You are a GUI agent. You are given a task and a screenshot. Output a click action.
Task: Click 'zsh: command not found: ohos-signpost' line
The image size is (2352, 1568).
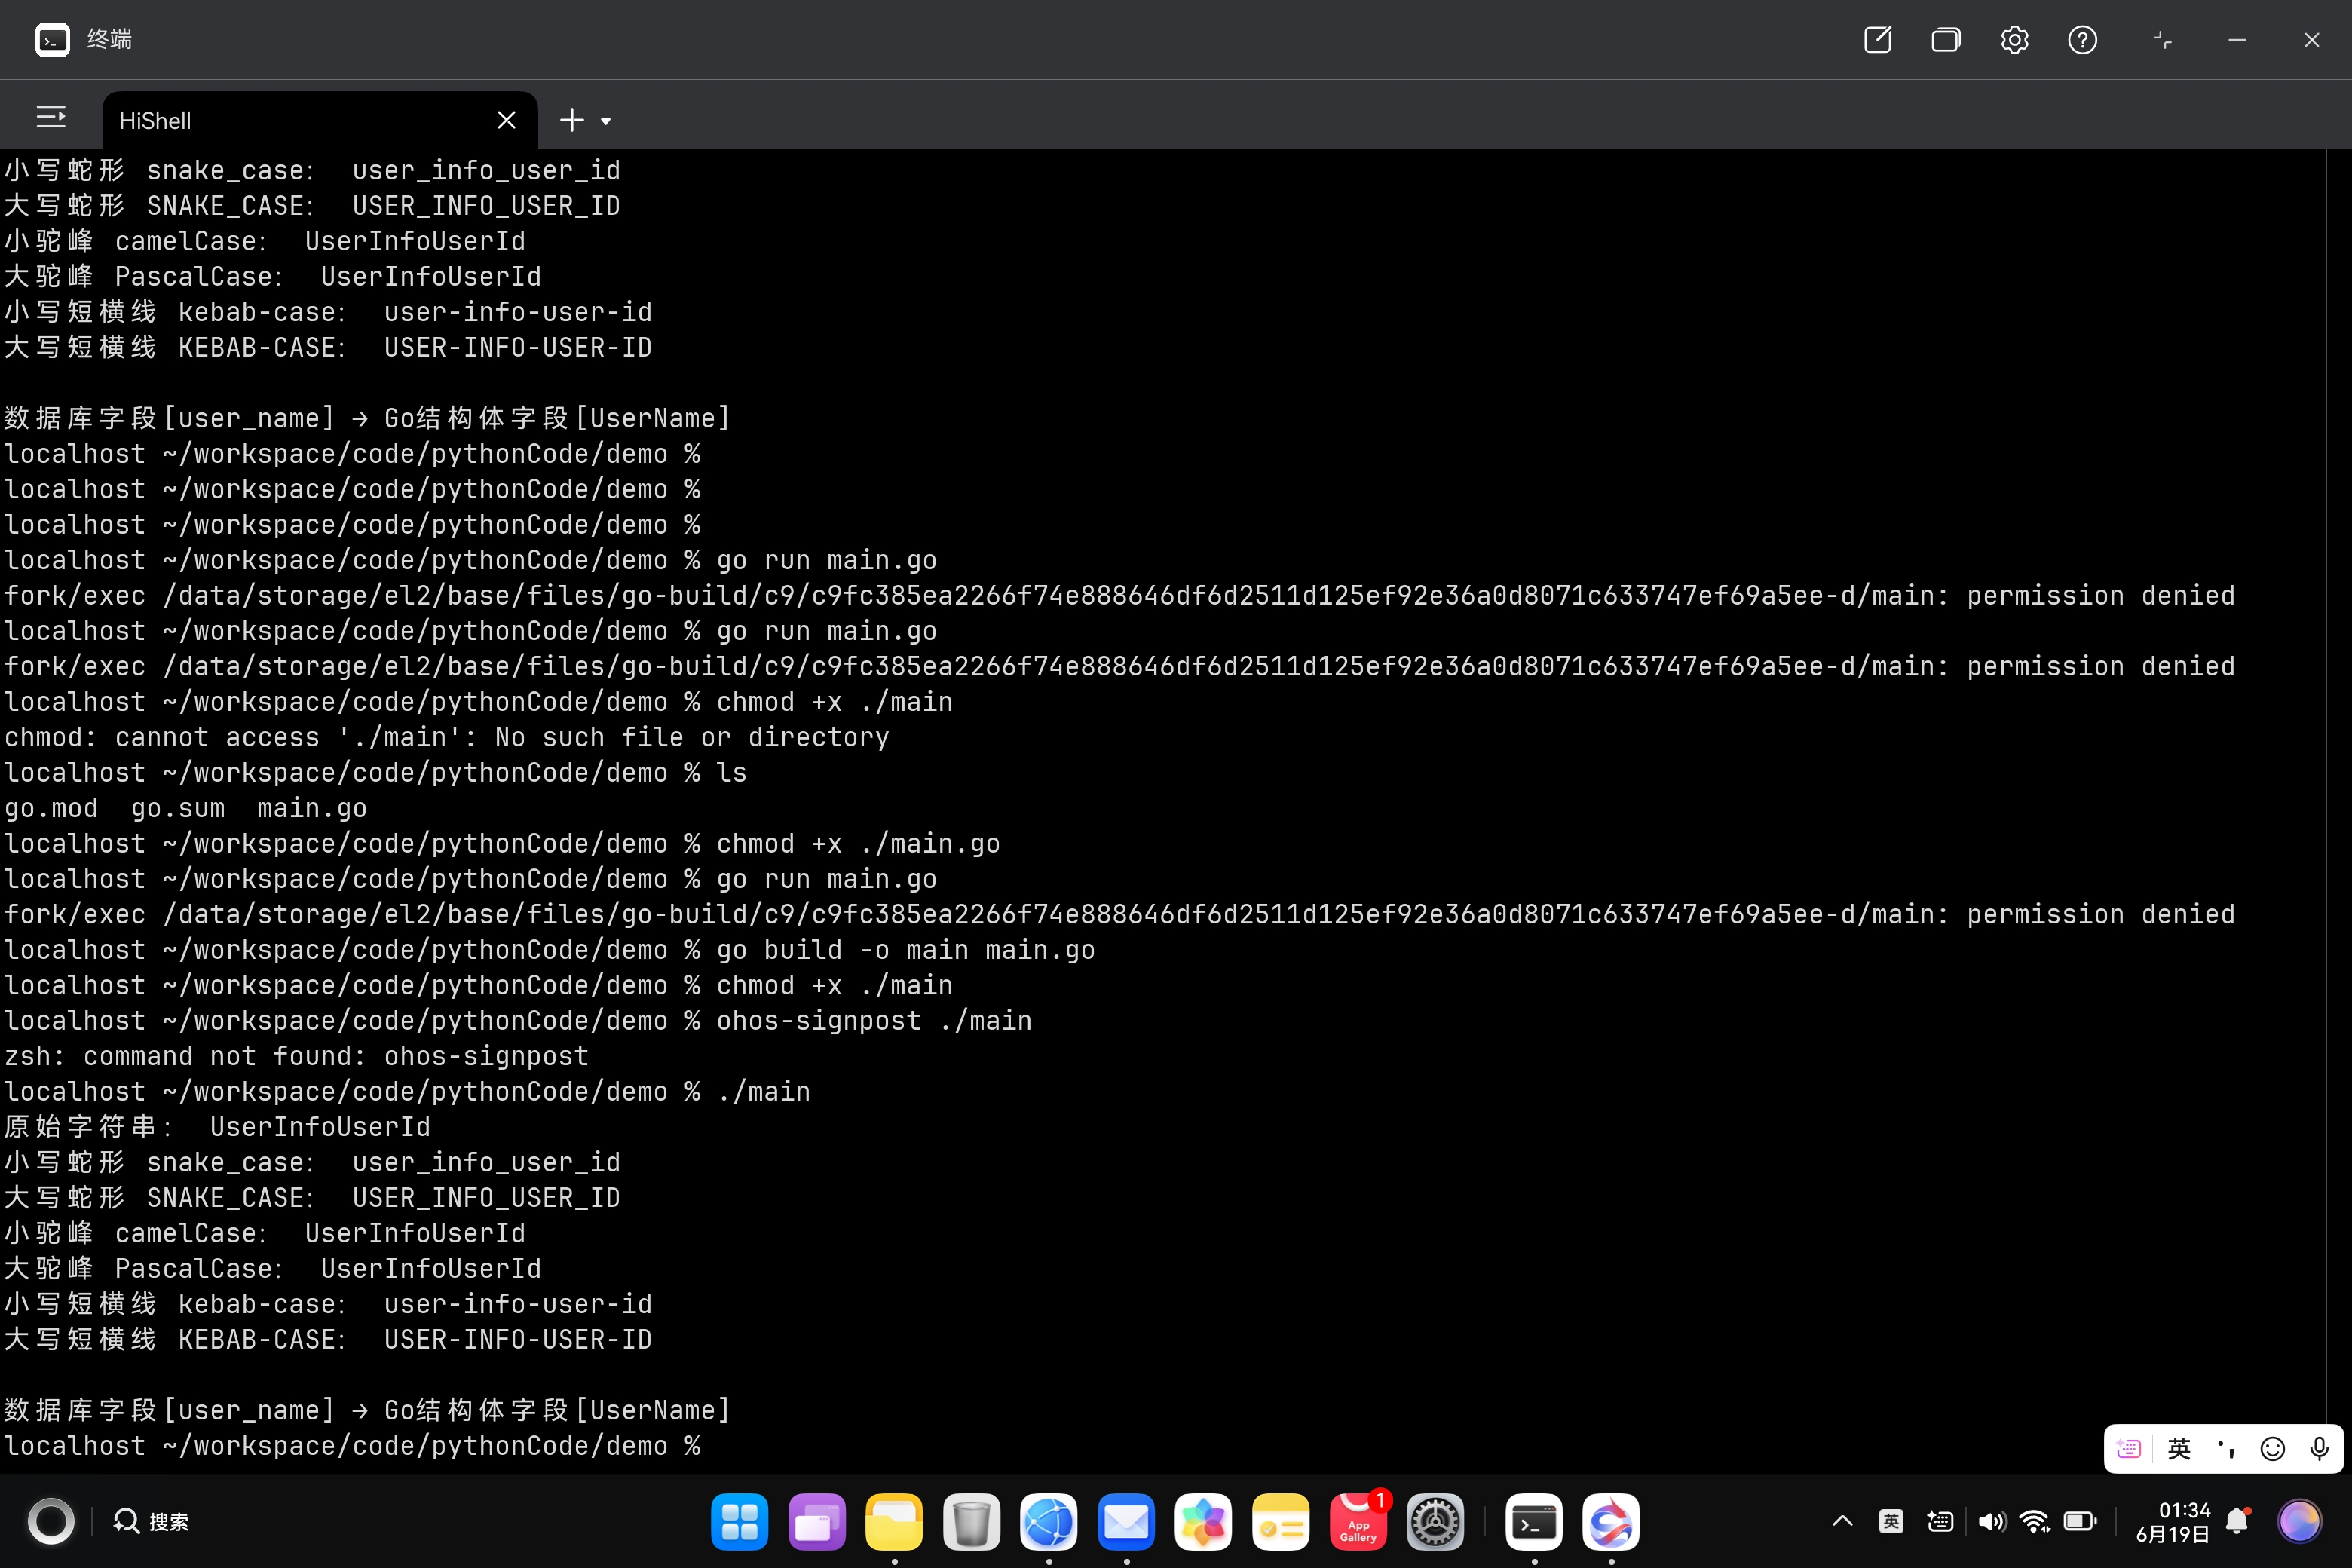[296, 1056]
